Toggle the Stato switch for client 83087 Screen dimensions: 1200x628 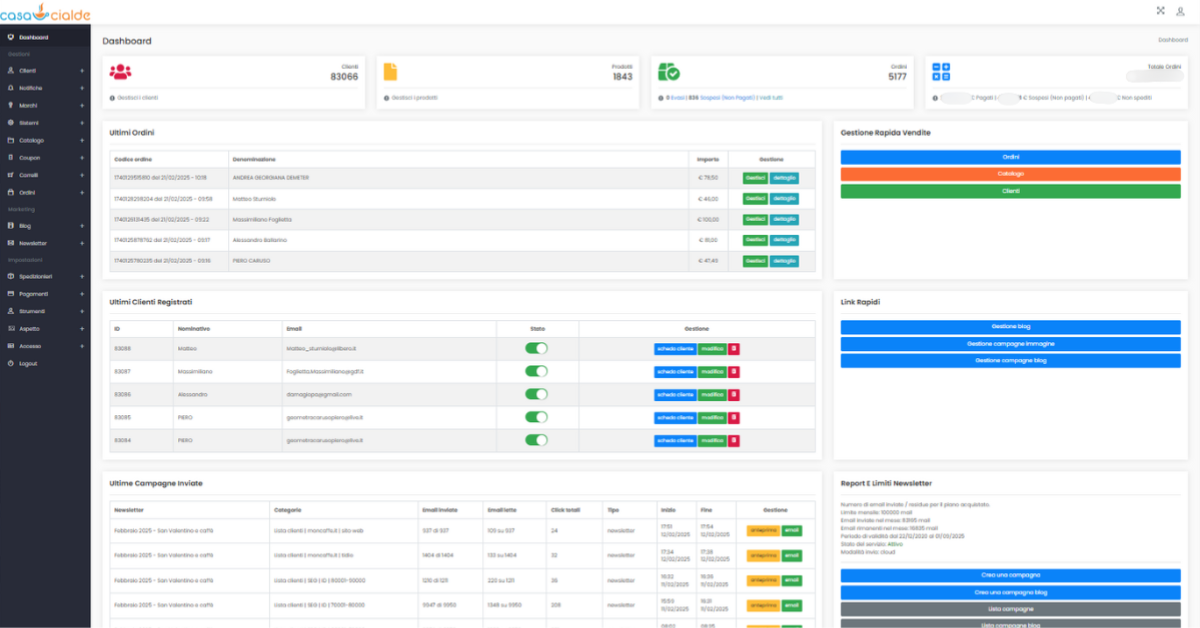tap(537, 371)
